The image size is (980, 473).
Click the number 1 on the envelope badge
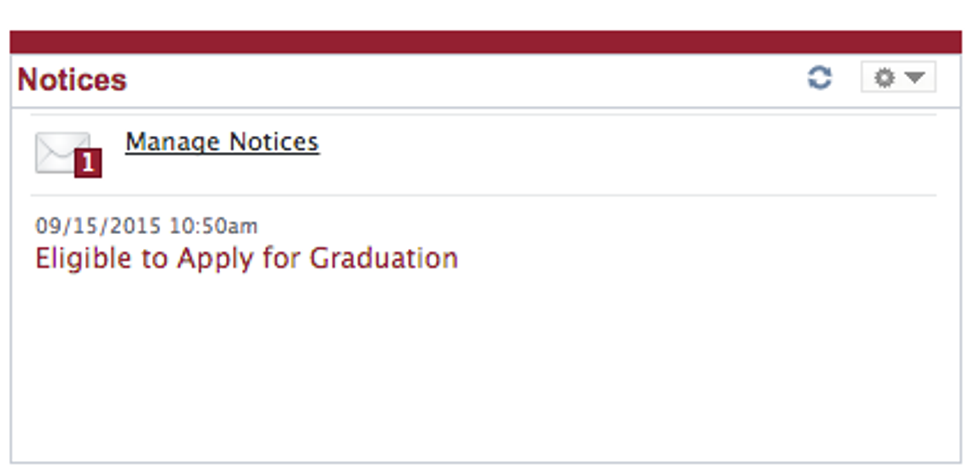click(88, 163)
